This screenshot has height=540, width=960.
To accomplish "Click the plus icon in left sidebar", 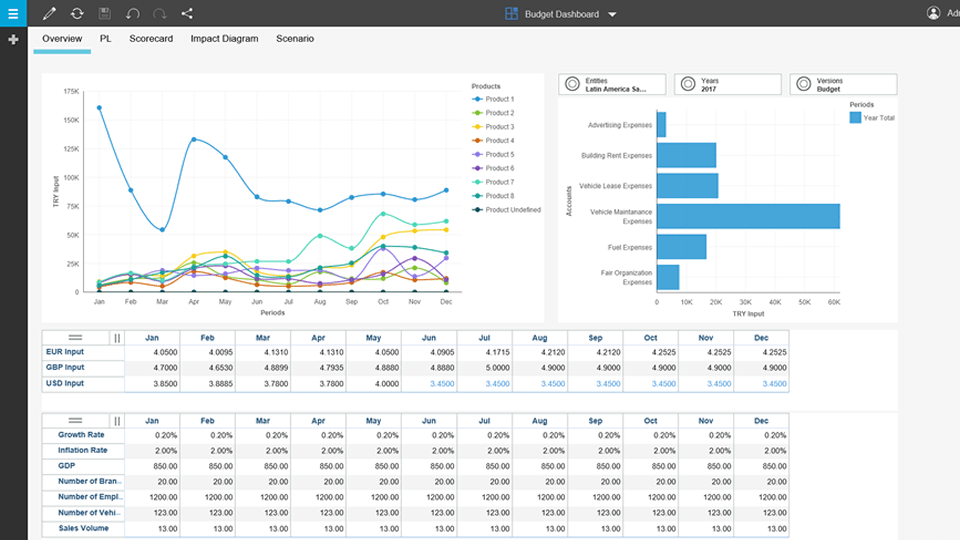I will (13, 39).
